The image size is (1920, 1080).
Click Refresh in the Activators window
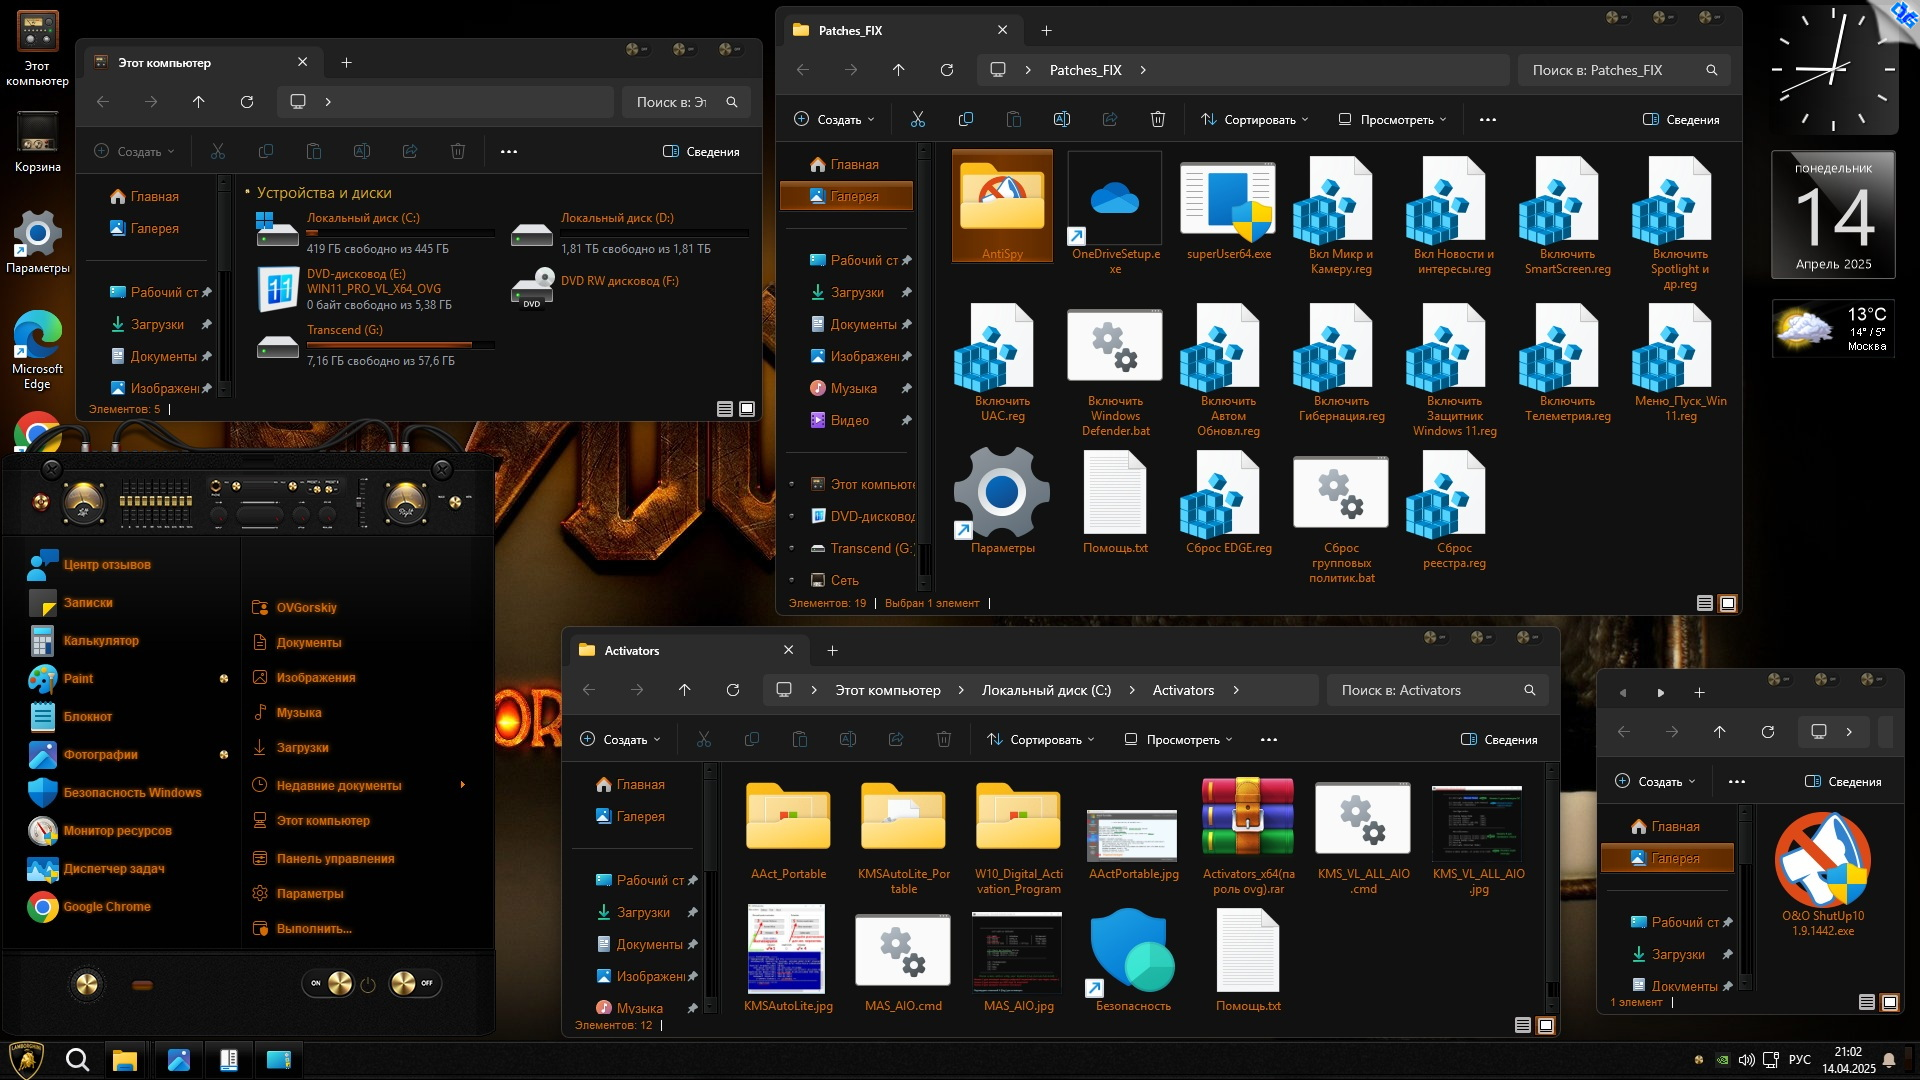coord(733,690)
